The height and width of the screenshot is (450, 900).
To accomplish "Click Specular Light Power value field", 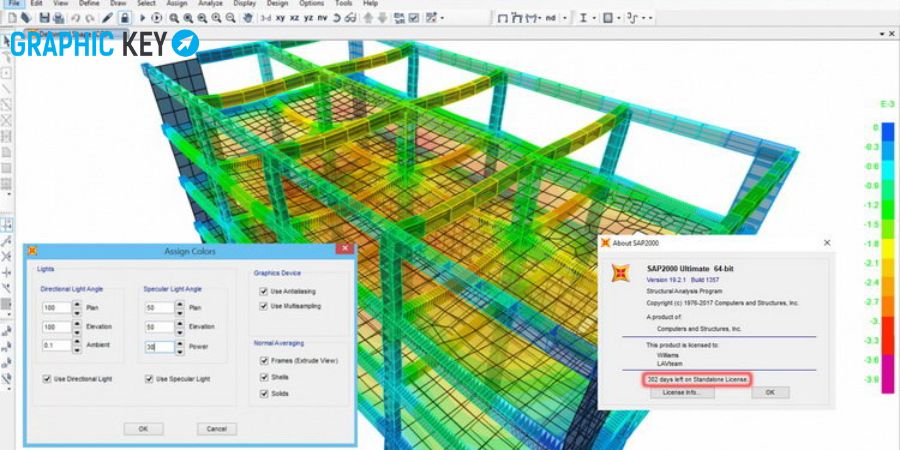I will (160, 347).
